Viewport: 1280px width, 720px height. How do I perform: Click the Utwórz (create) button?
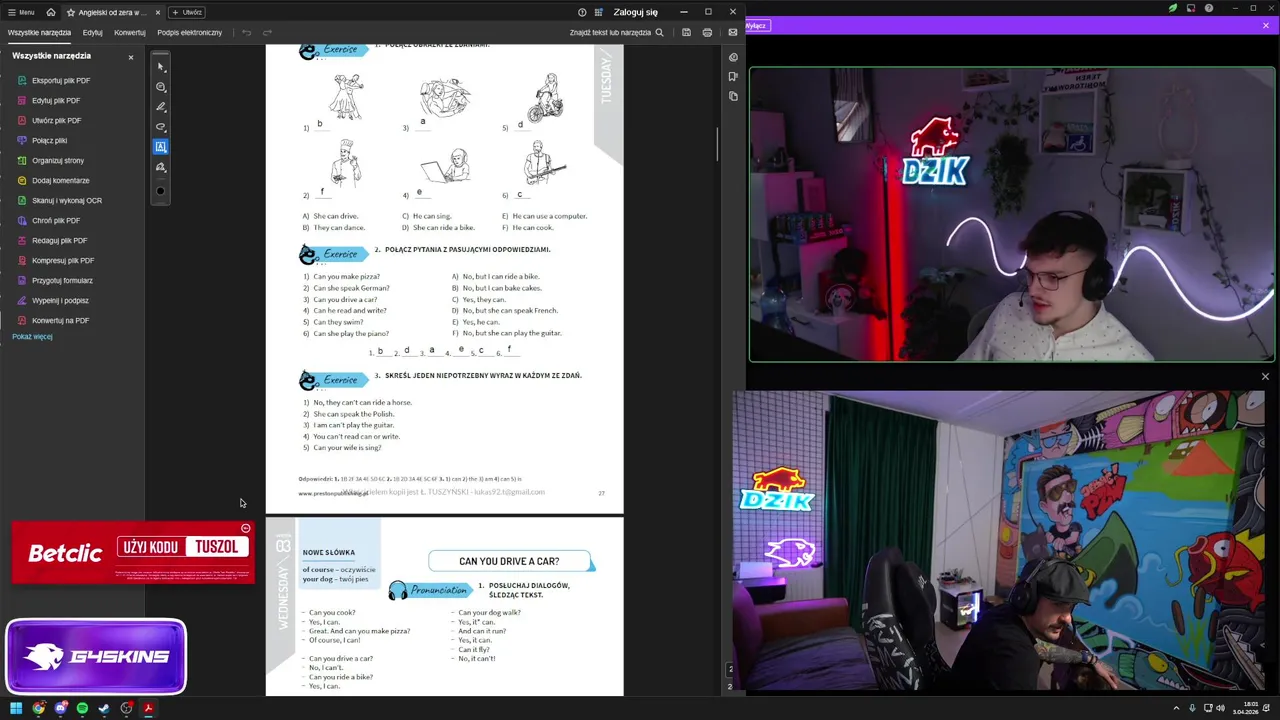click(x=187, y=12)
